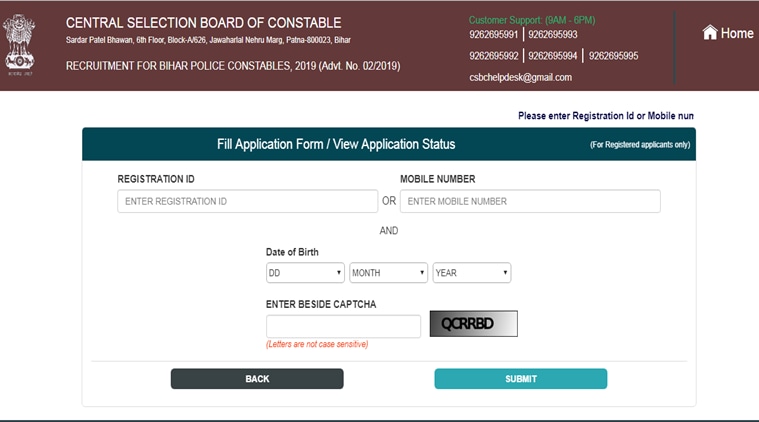759x422 pixels.
Task: Click the captcha text entry box
Action: [x=343, y=326]
